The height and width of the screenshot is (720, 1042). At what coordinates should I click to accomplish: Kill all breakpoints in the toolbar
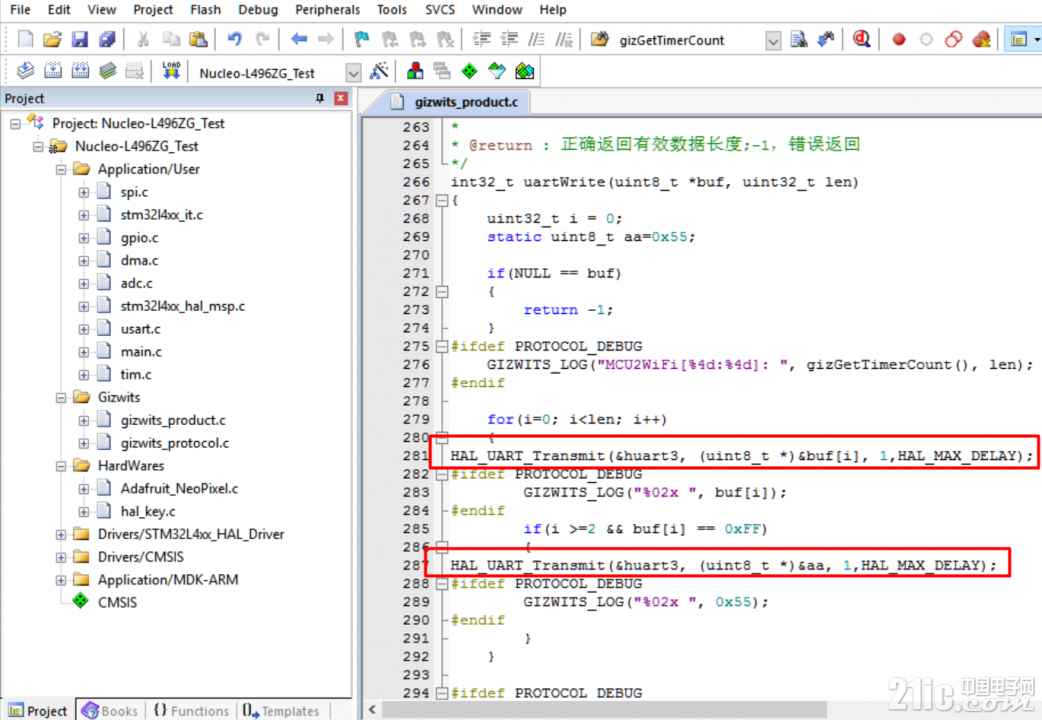coord(982,39)
